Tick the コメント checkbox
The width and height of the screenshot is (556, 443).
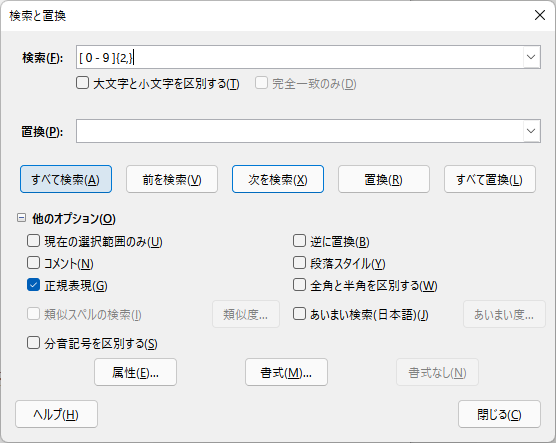33,263
